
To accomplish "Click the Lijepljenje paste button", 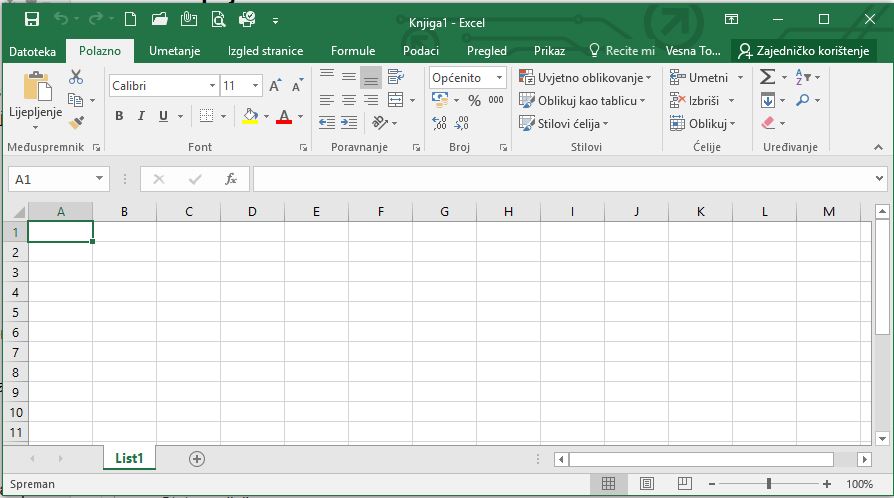I will (x=36, y=99).
